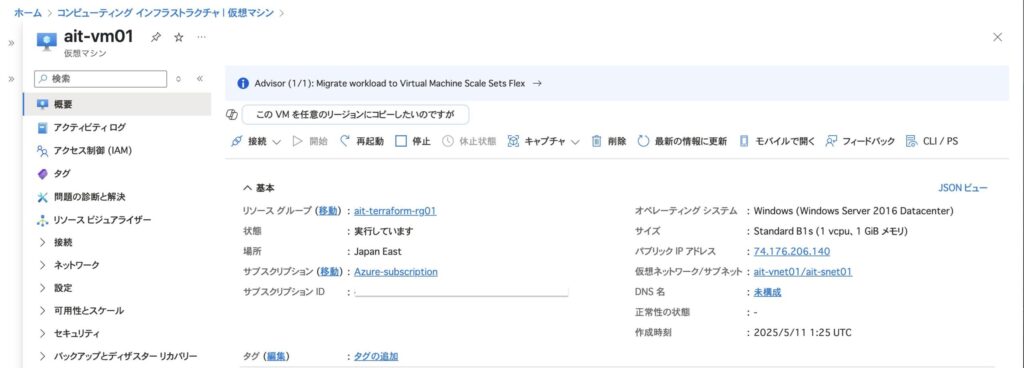
Task: Click the タグの追加 link
Action: tap(376, 356)
